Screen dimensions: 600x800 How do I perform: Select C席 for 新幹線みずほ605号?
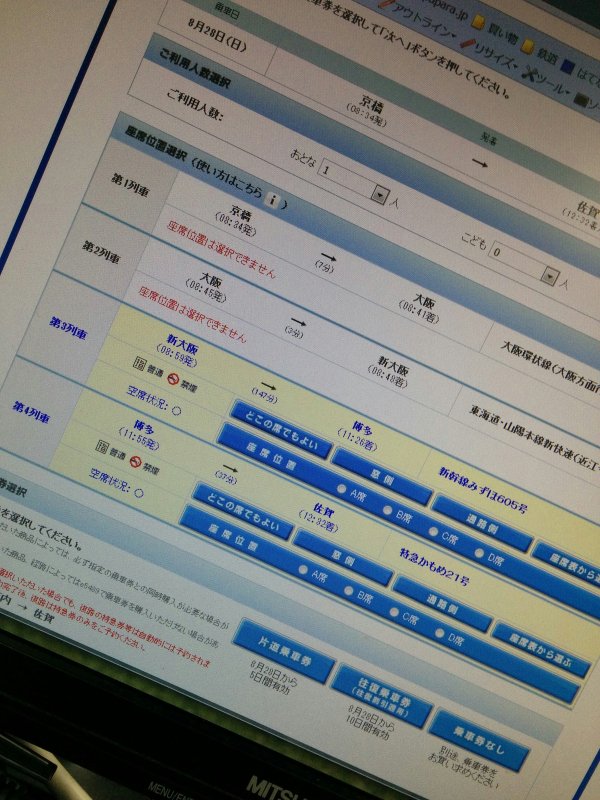(433, 532)
